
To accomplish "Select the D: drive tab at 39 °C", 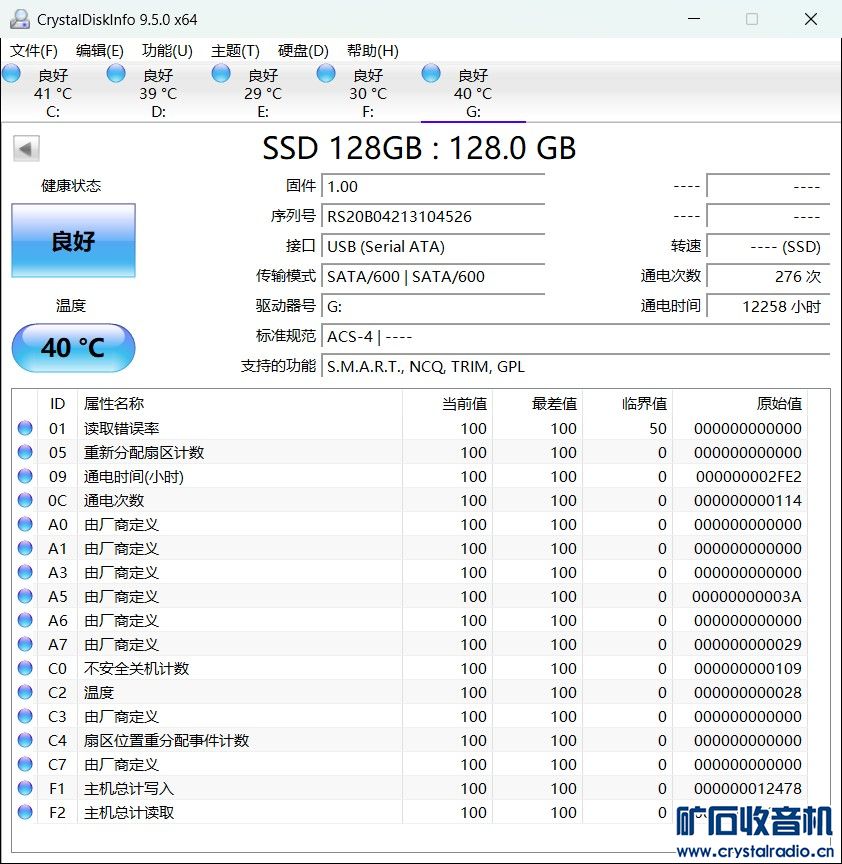I will tap(158, 93).
